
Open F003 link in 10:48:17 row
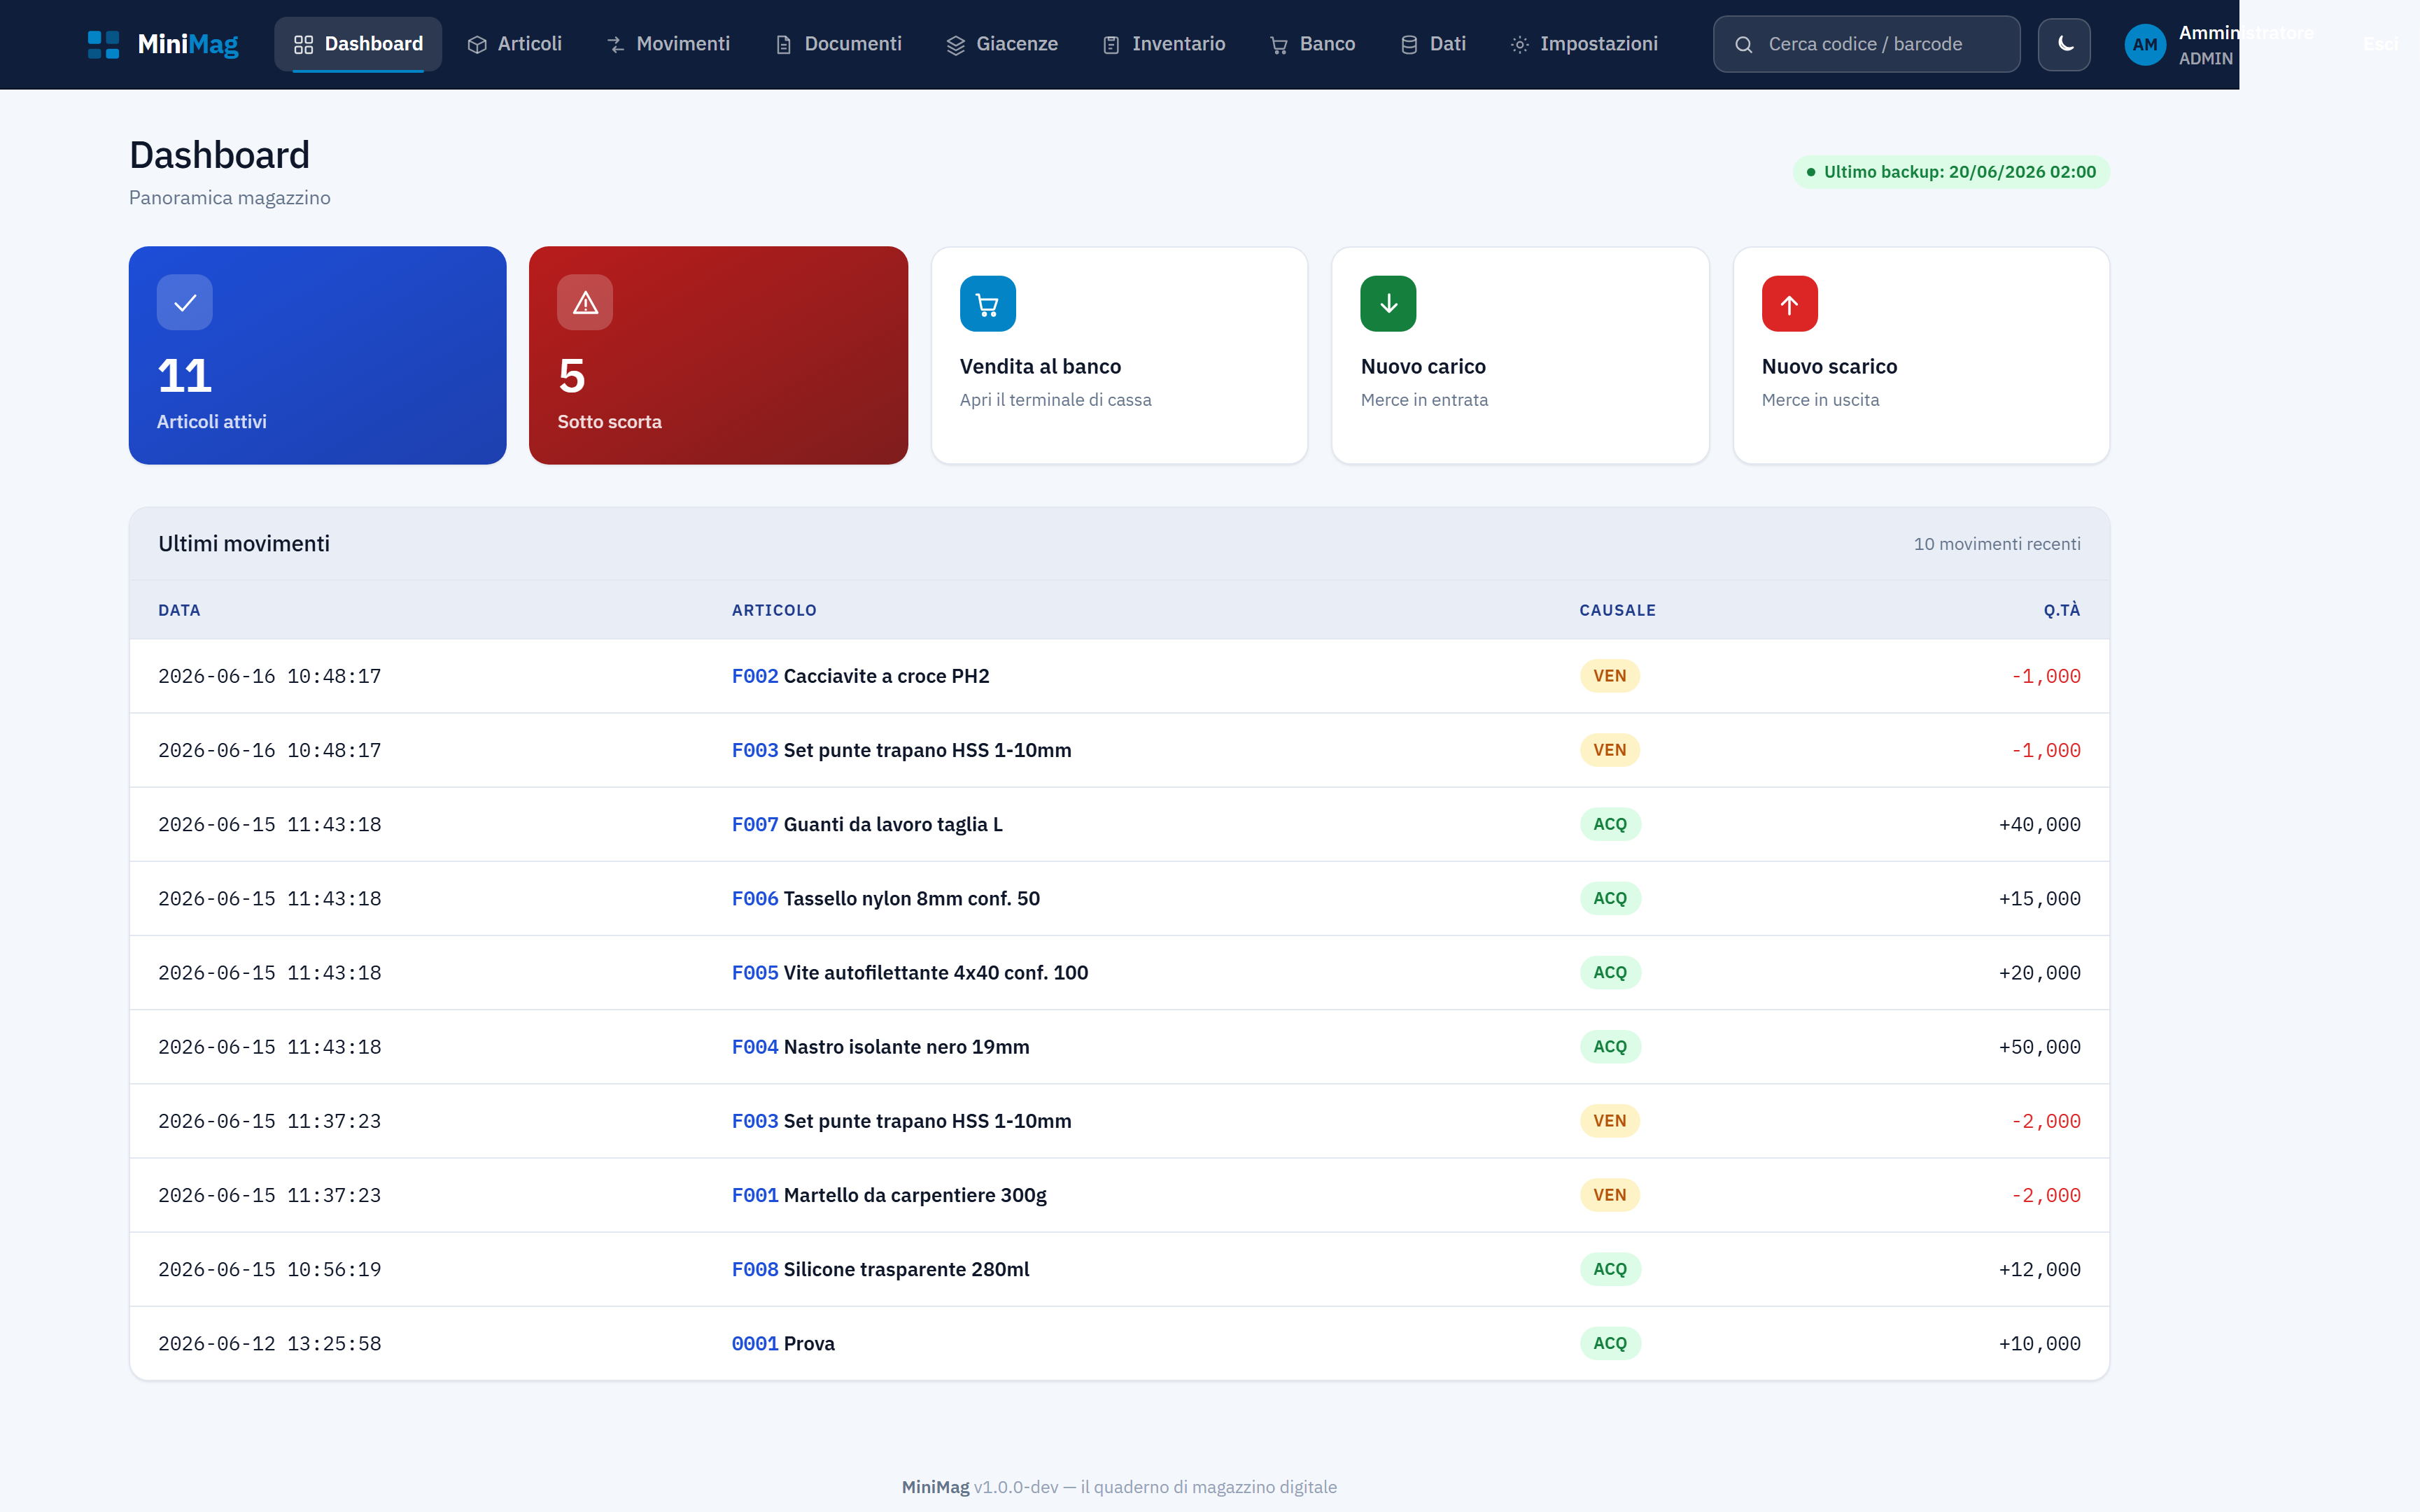[x=755, y=750]
